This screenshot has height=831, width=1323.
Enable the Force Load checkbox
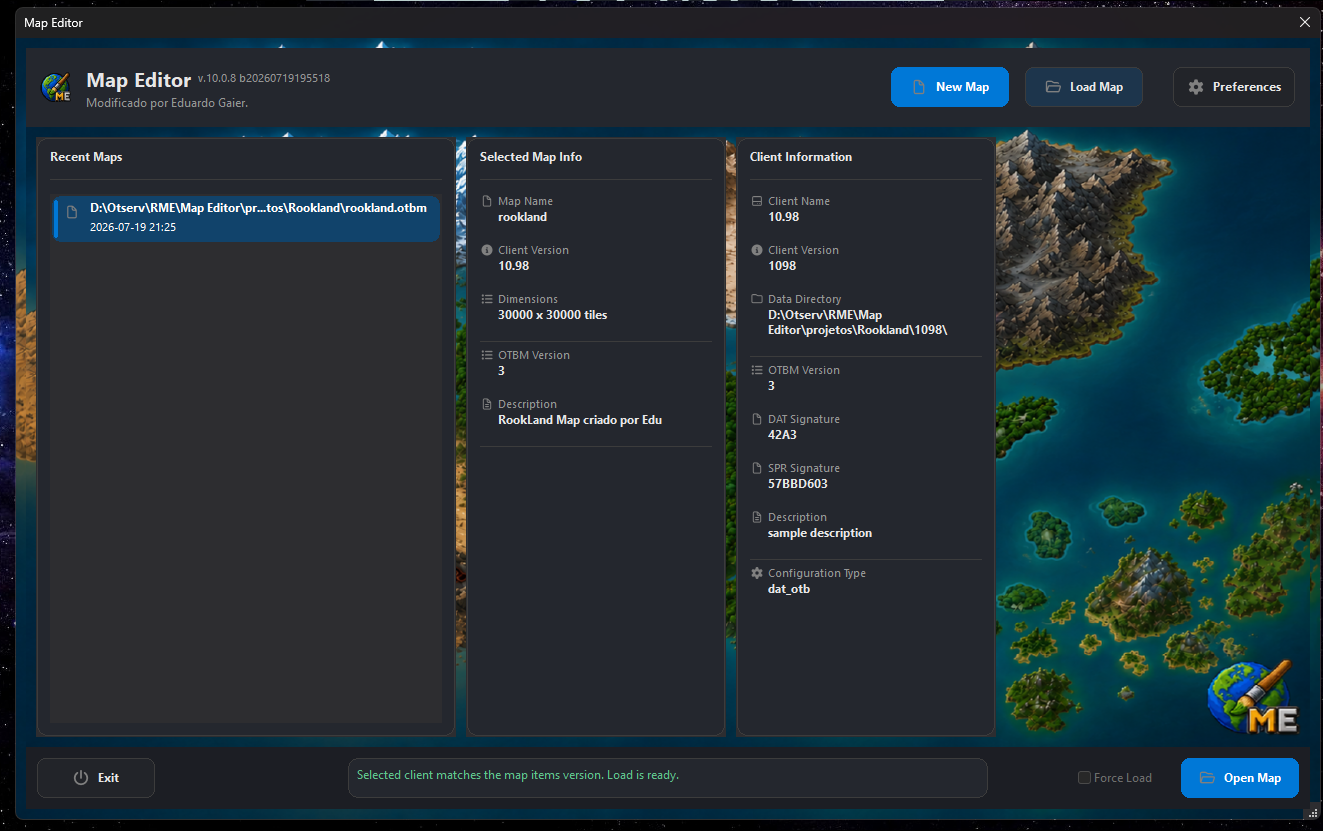[x=1084, y=778]
